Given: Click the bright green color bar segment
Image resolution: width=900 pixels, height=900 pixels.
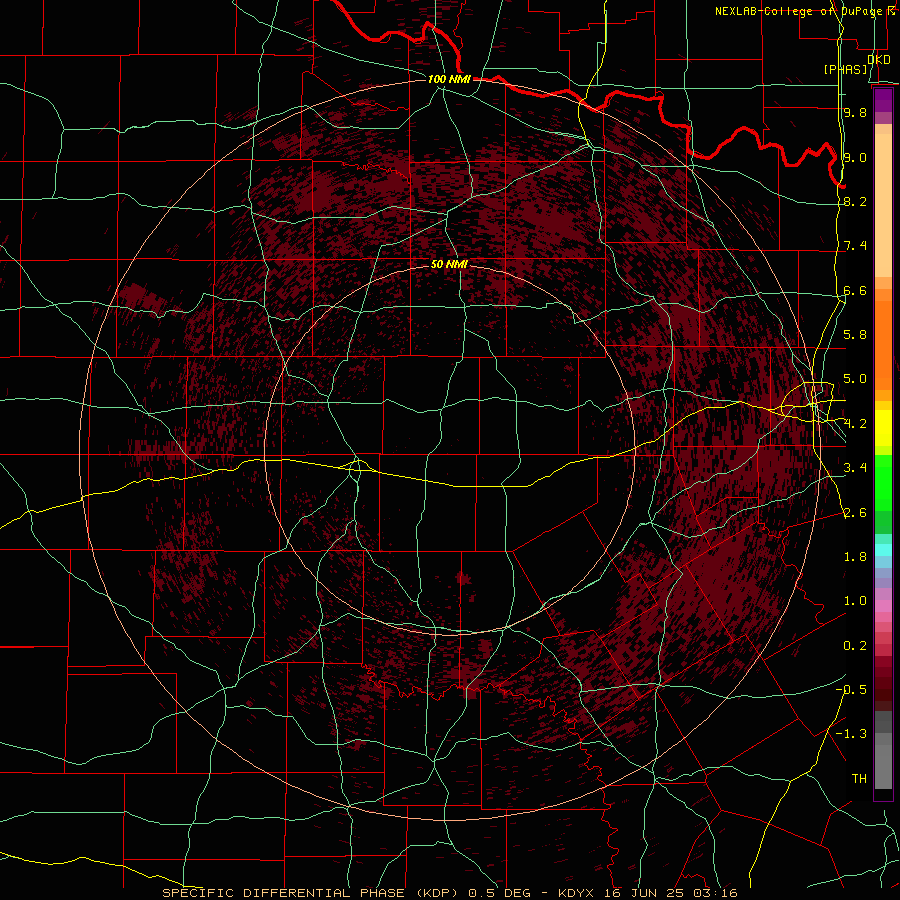Looking at the screenshot, I should [x=883, y=483].
